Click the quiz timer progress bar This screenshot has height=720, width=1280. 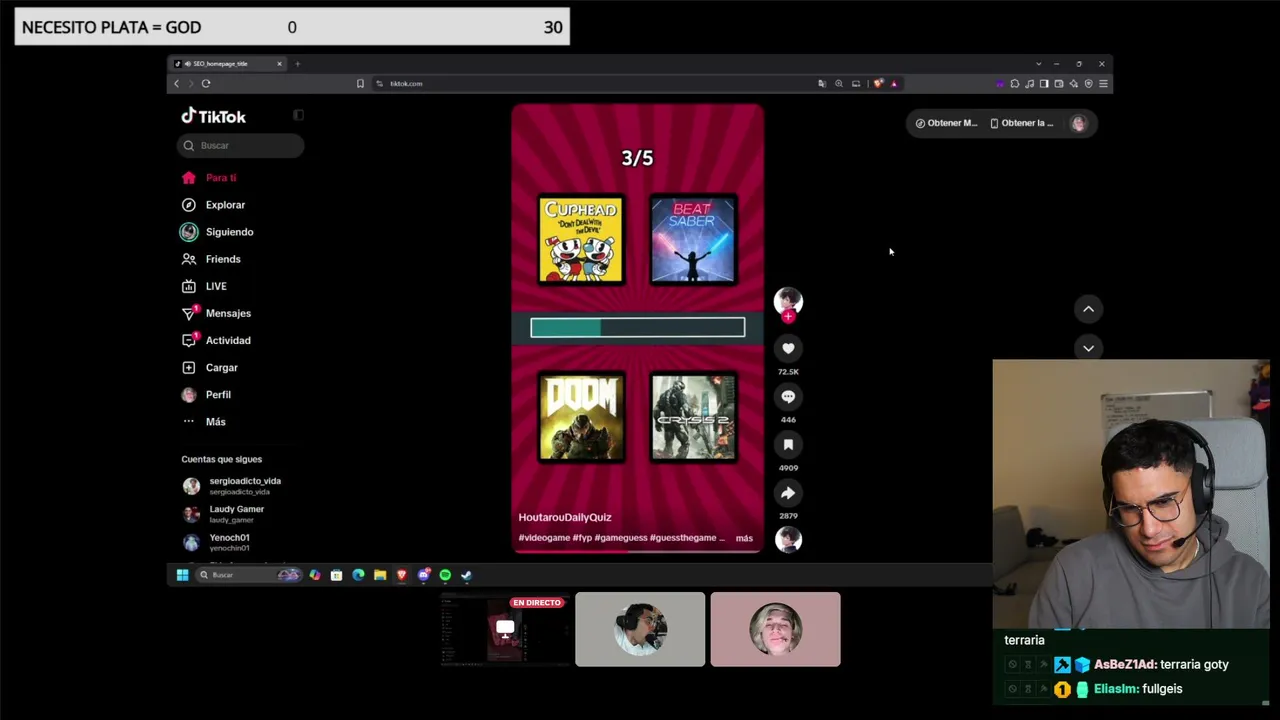[x=637, y=328]
